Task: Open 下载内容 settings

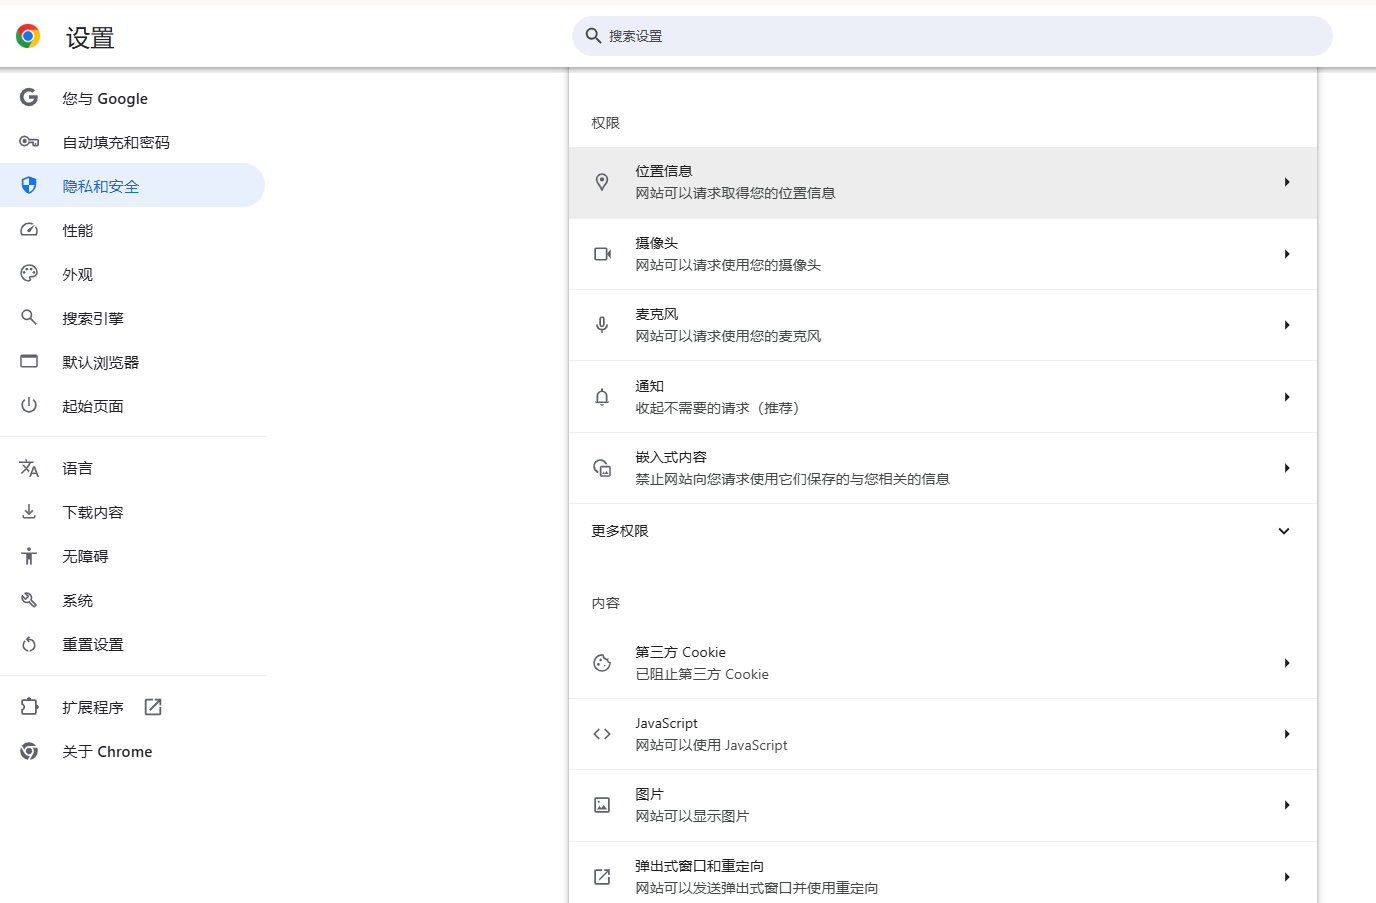Action: (133, 512)
